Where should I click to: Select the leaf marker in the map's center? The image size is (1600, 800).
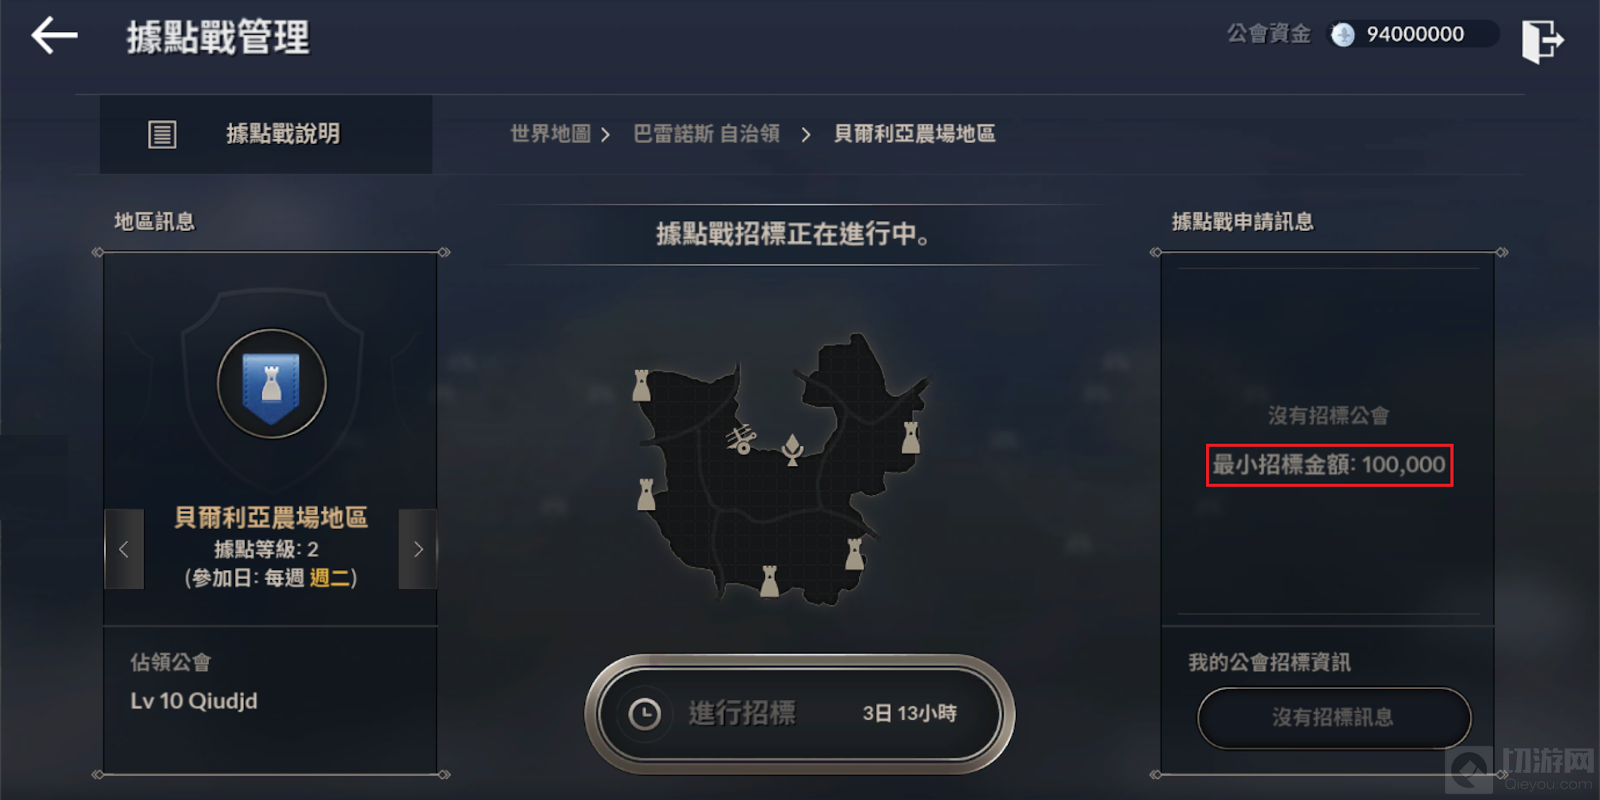click(x=793, y=450)
